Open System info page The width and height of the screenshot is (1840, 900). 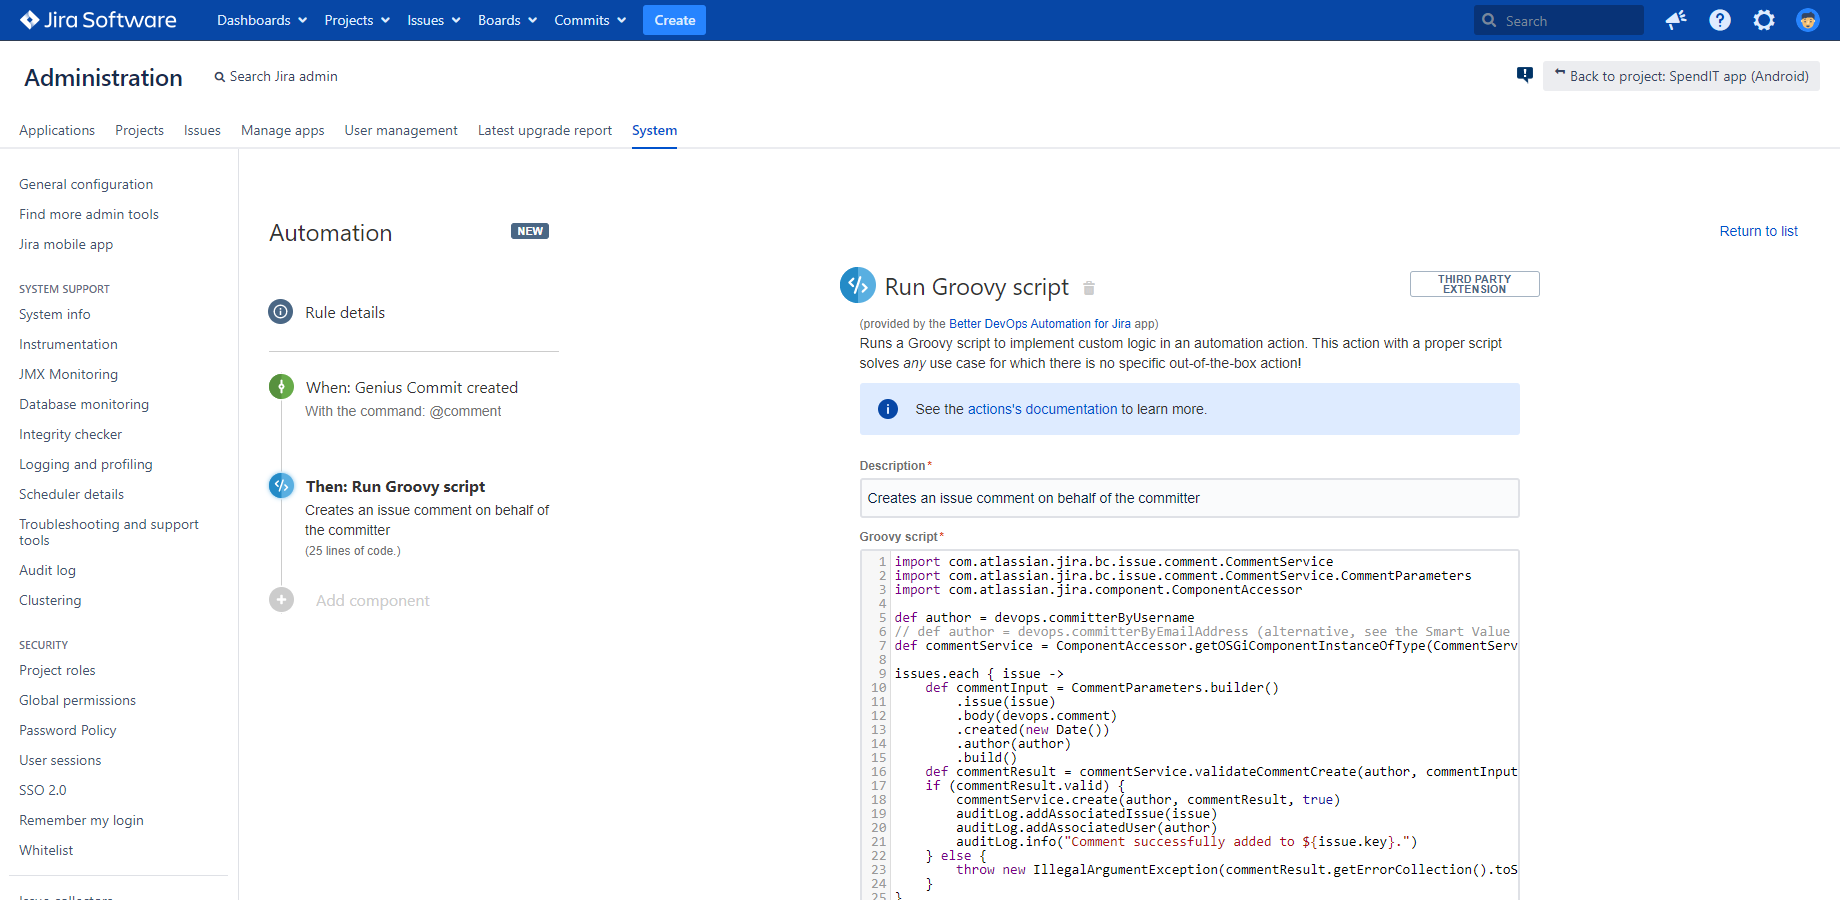(55, 314)
